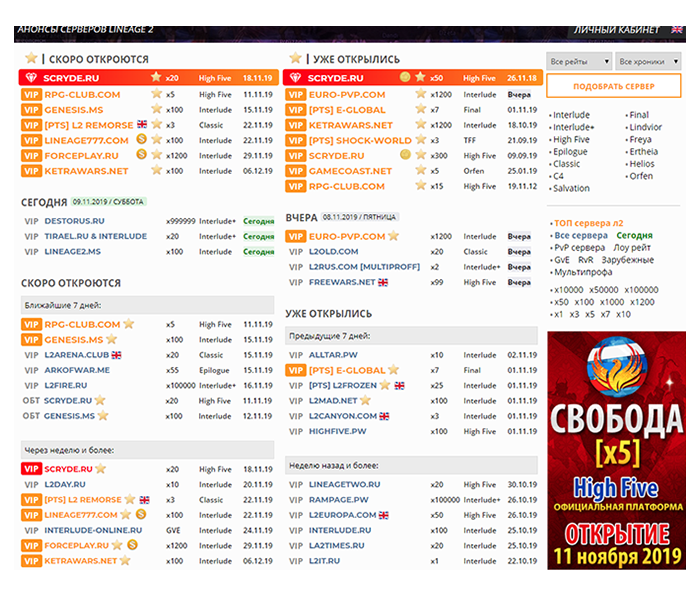Click UK flag beside L2EUROPA.COM
This screenshot has width=700, height=600.
click(x=383, y=515)
